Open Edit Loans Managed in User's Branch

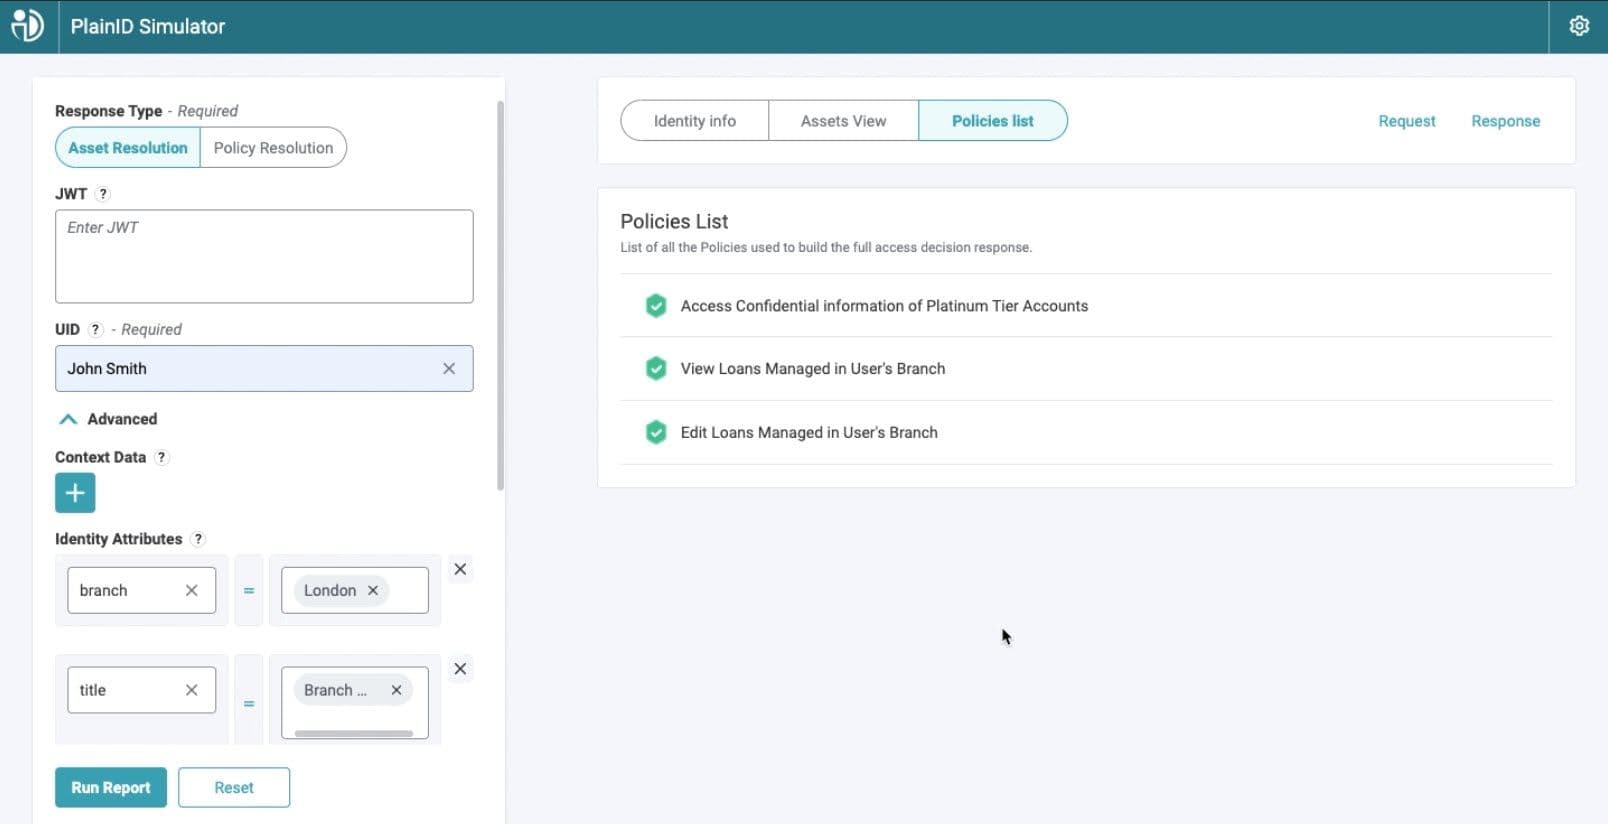[809, 433]
